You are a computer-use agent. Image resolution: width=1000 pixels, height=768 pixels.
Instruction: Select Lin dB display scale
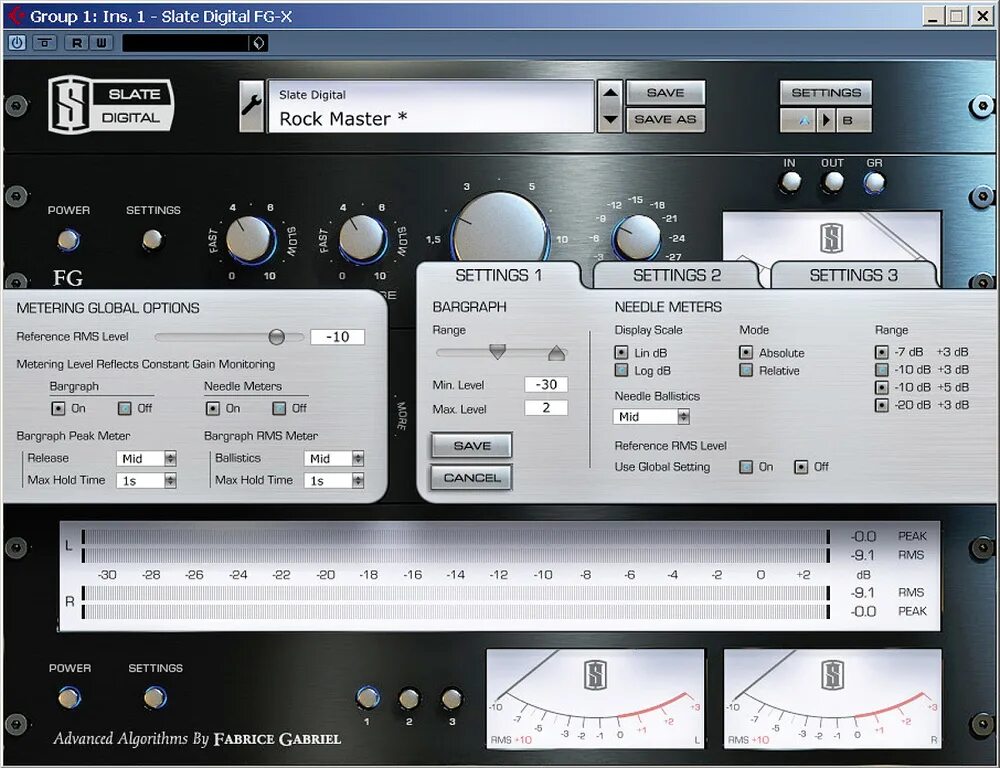pos(621,352)
